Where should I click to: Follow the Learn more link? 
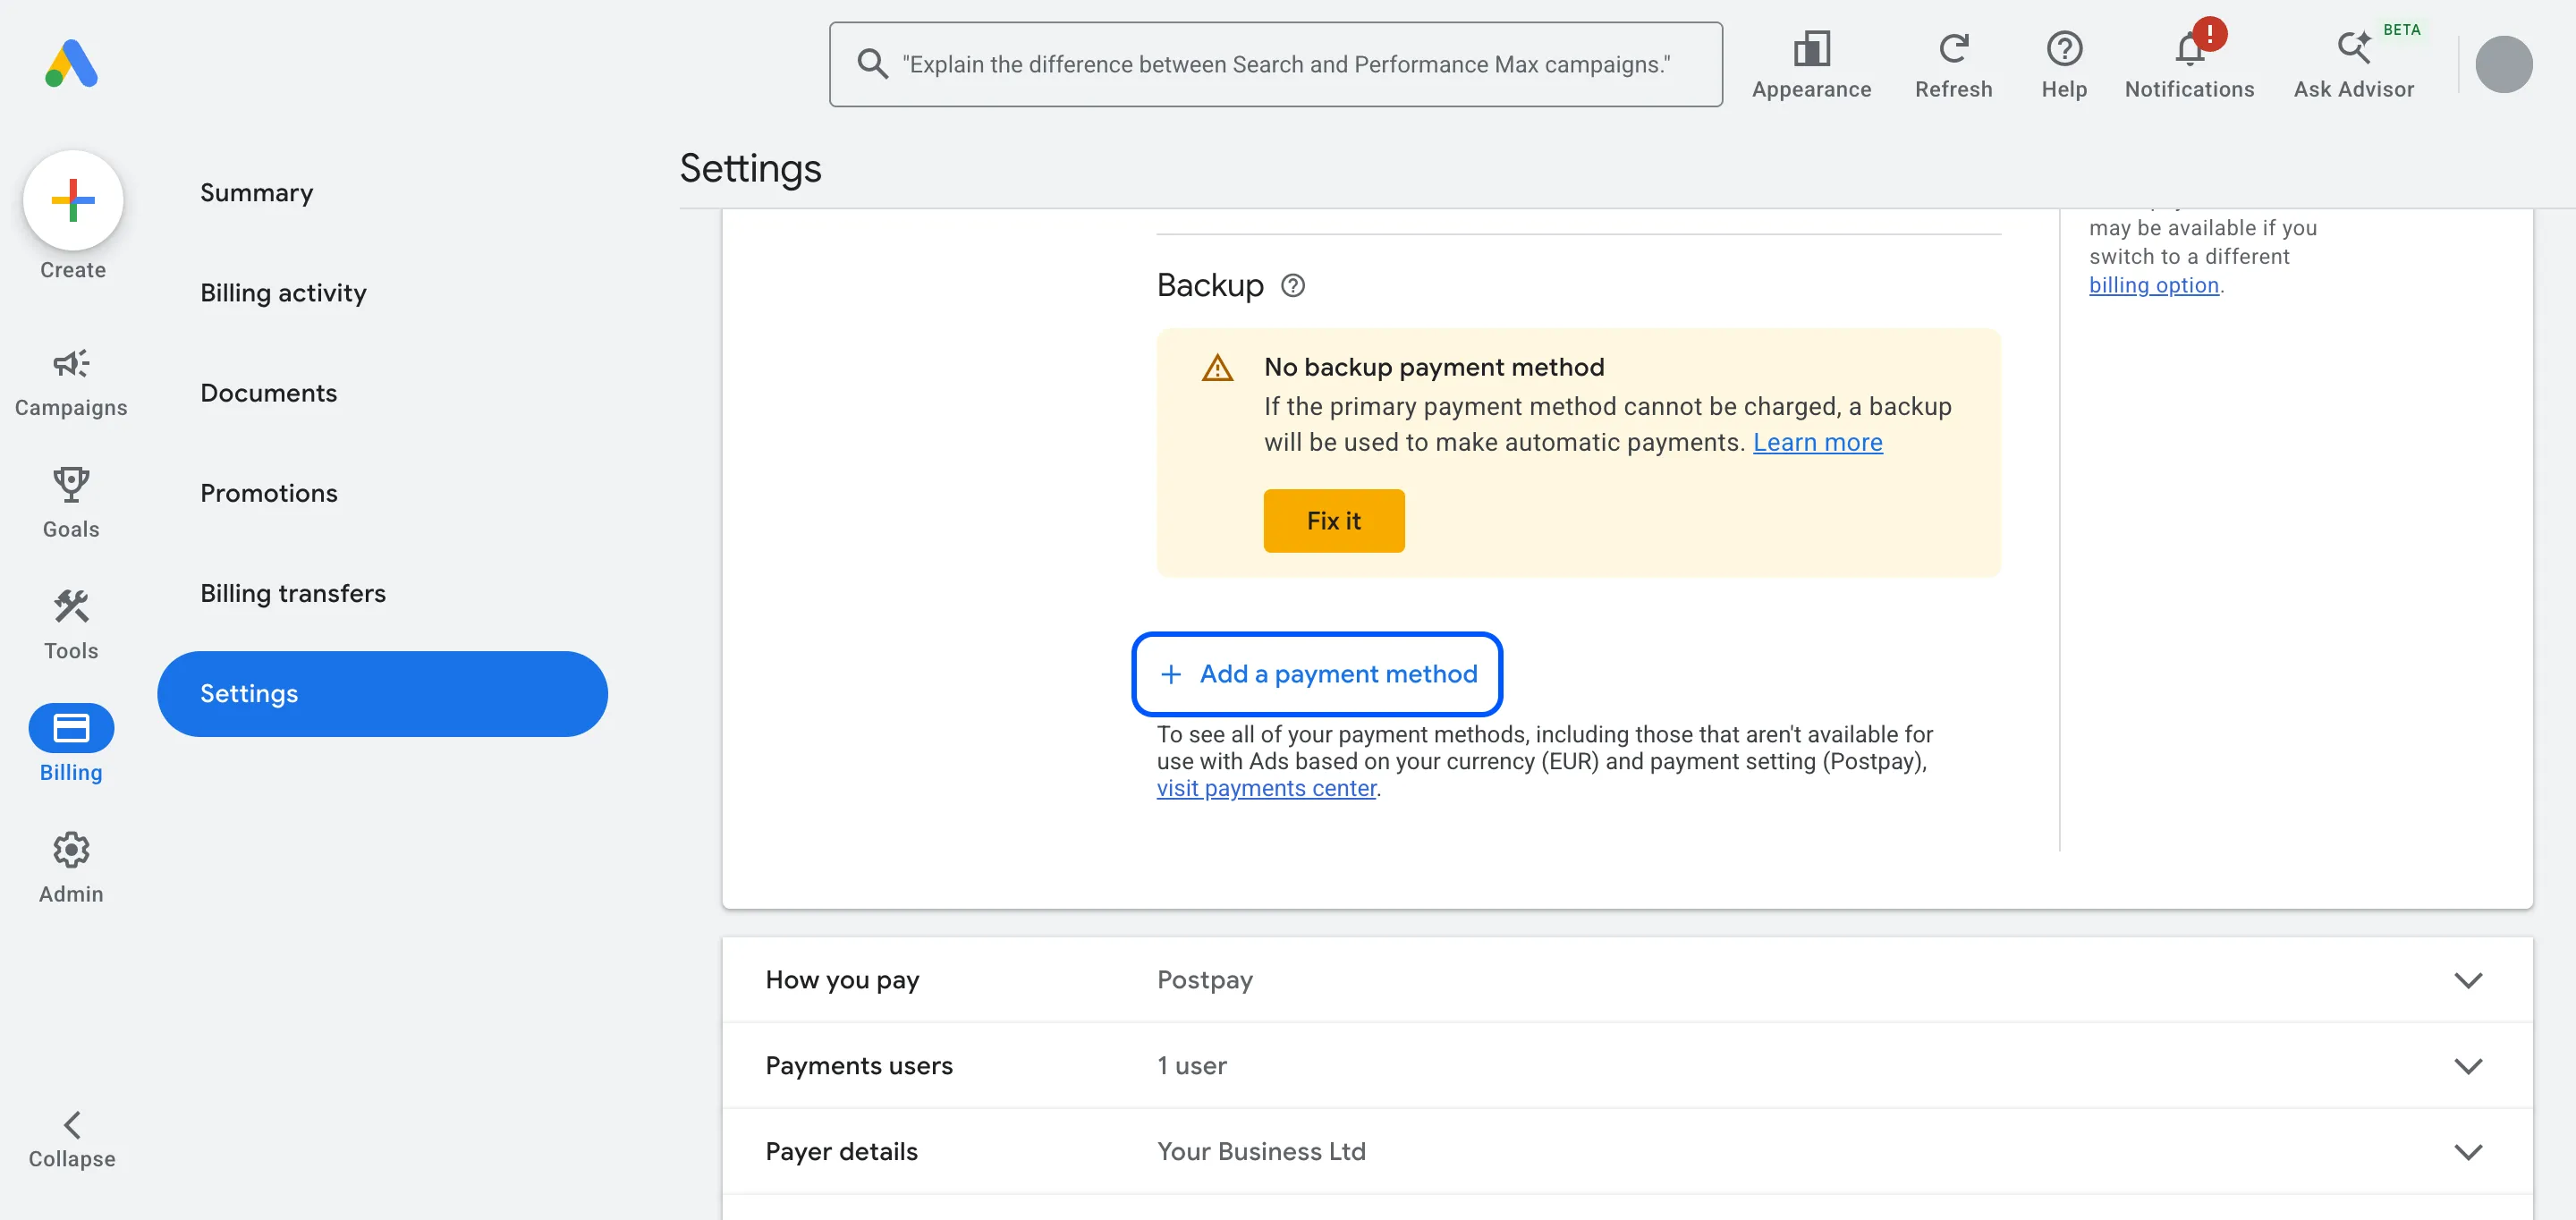click(1817, 442)
